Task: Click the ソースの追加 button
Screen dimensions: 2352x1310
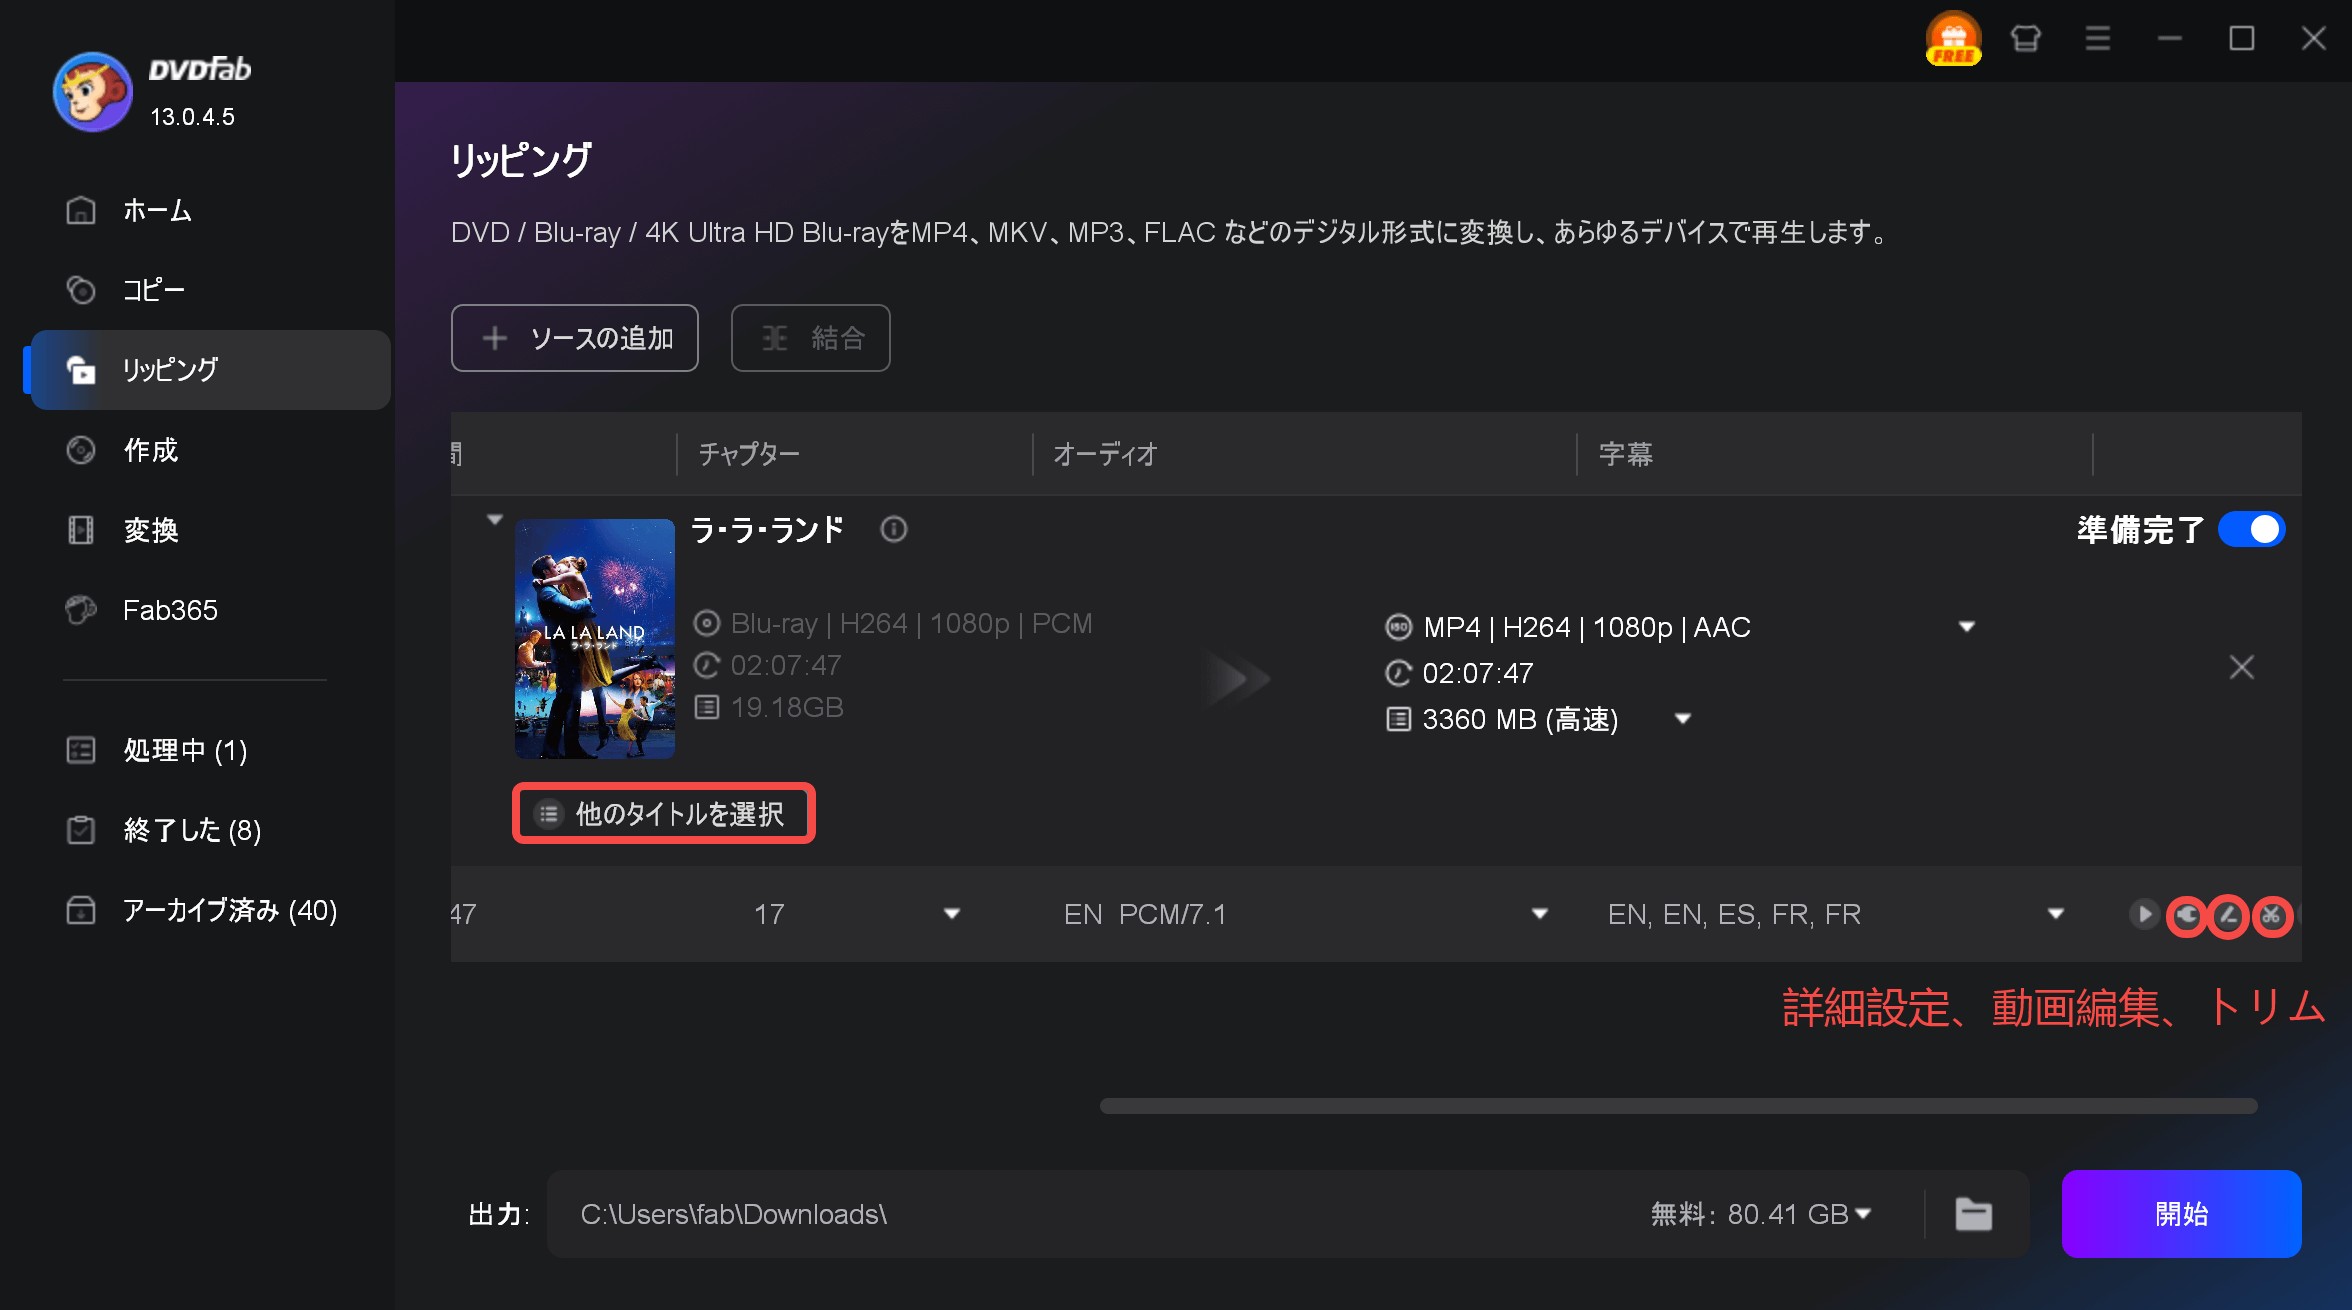Action: pyautogui.click(x=575, y=338)
